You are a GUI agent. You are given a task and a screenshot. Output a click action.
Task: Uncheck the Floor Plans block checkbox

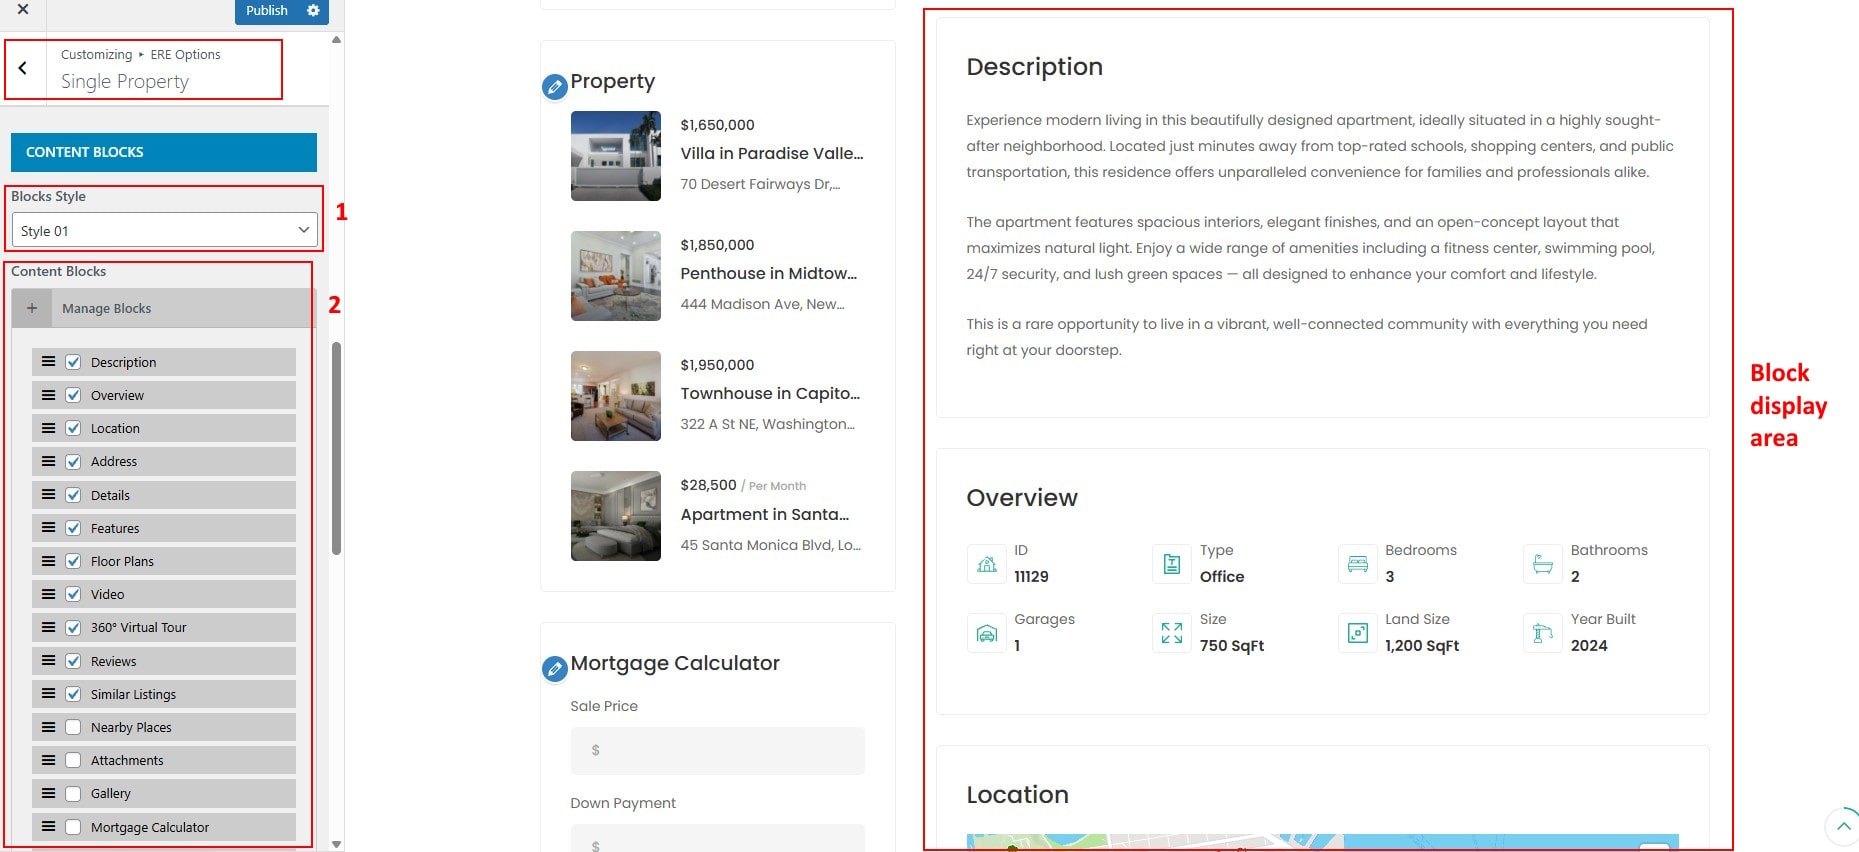pos(73,561)
